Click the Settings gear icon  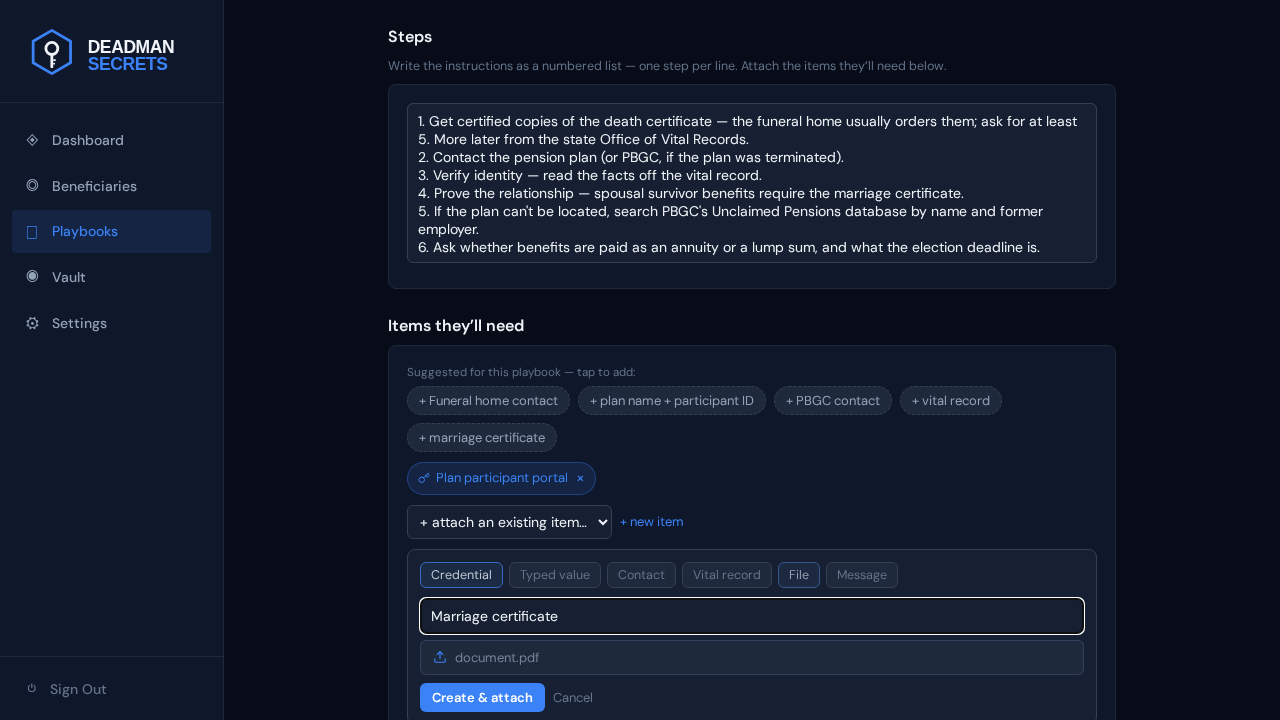click(32, 323)
